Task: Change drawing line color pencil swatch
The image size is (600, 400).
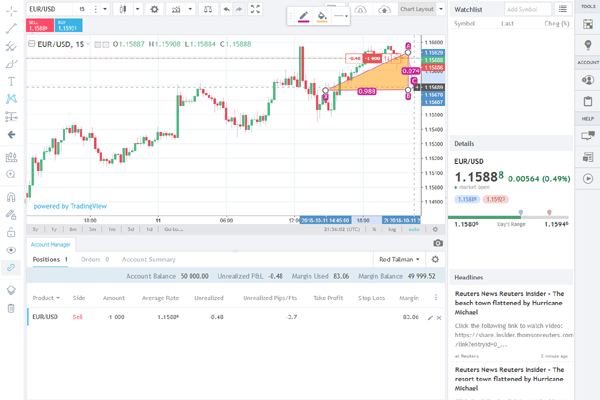Action: [x=303, y=16]
